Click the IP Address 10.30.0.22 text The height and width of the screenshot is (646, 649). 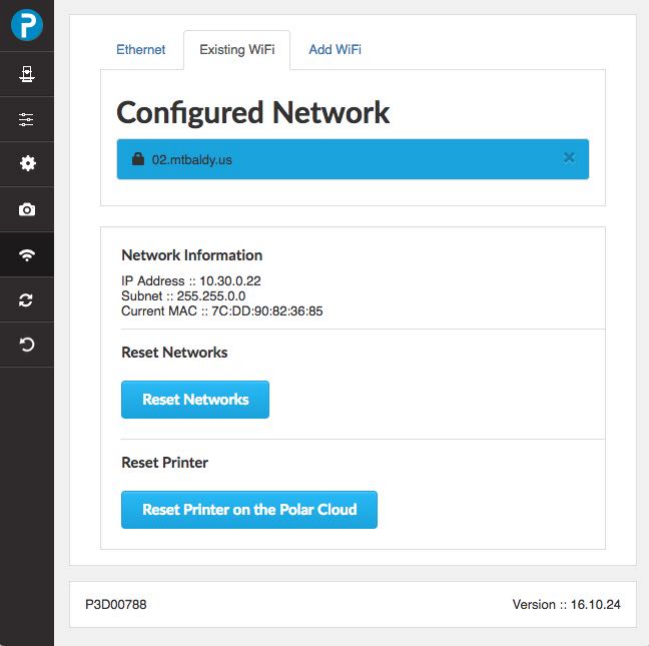(191, 282)
